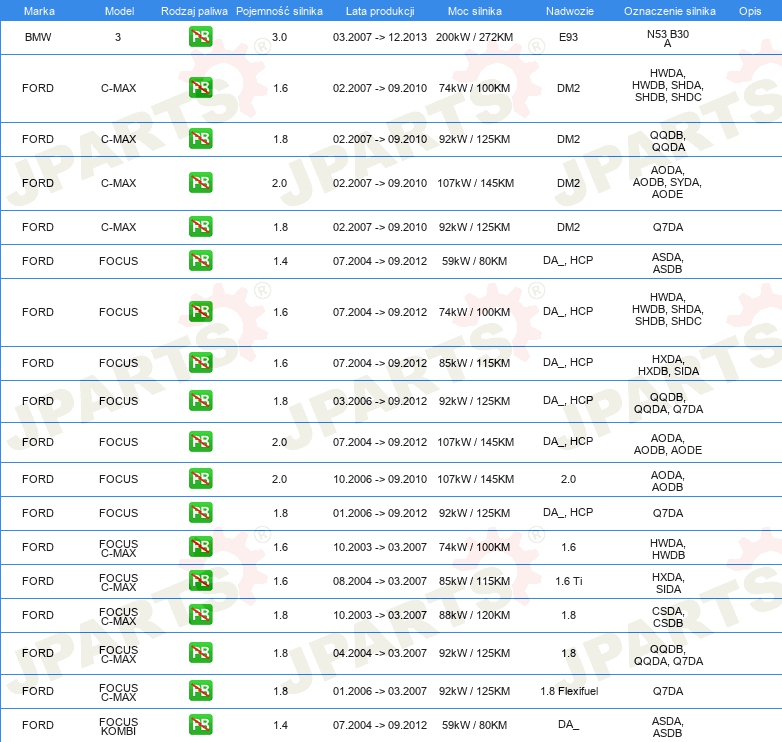Click the Lata produkcji column header
Screen dimensions: 782x742
point(380,11)
